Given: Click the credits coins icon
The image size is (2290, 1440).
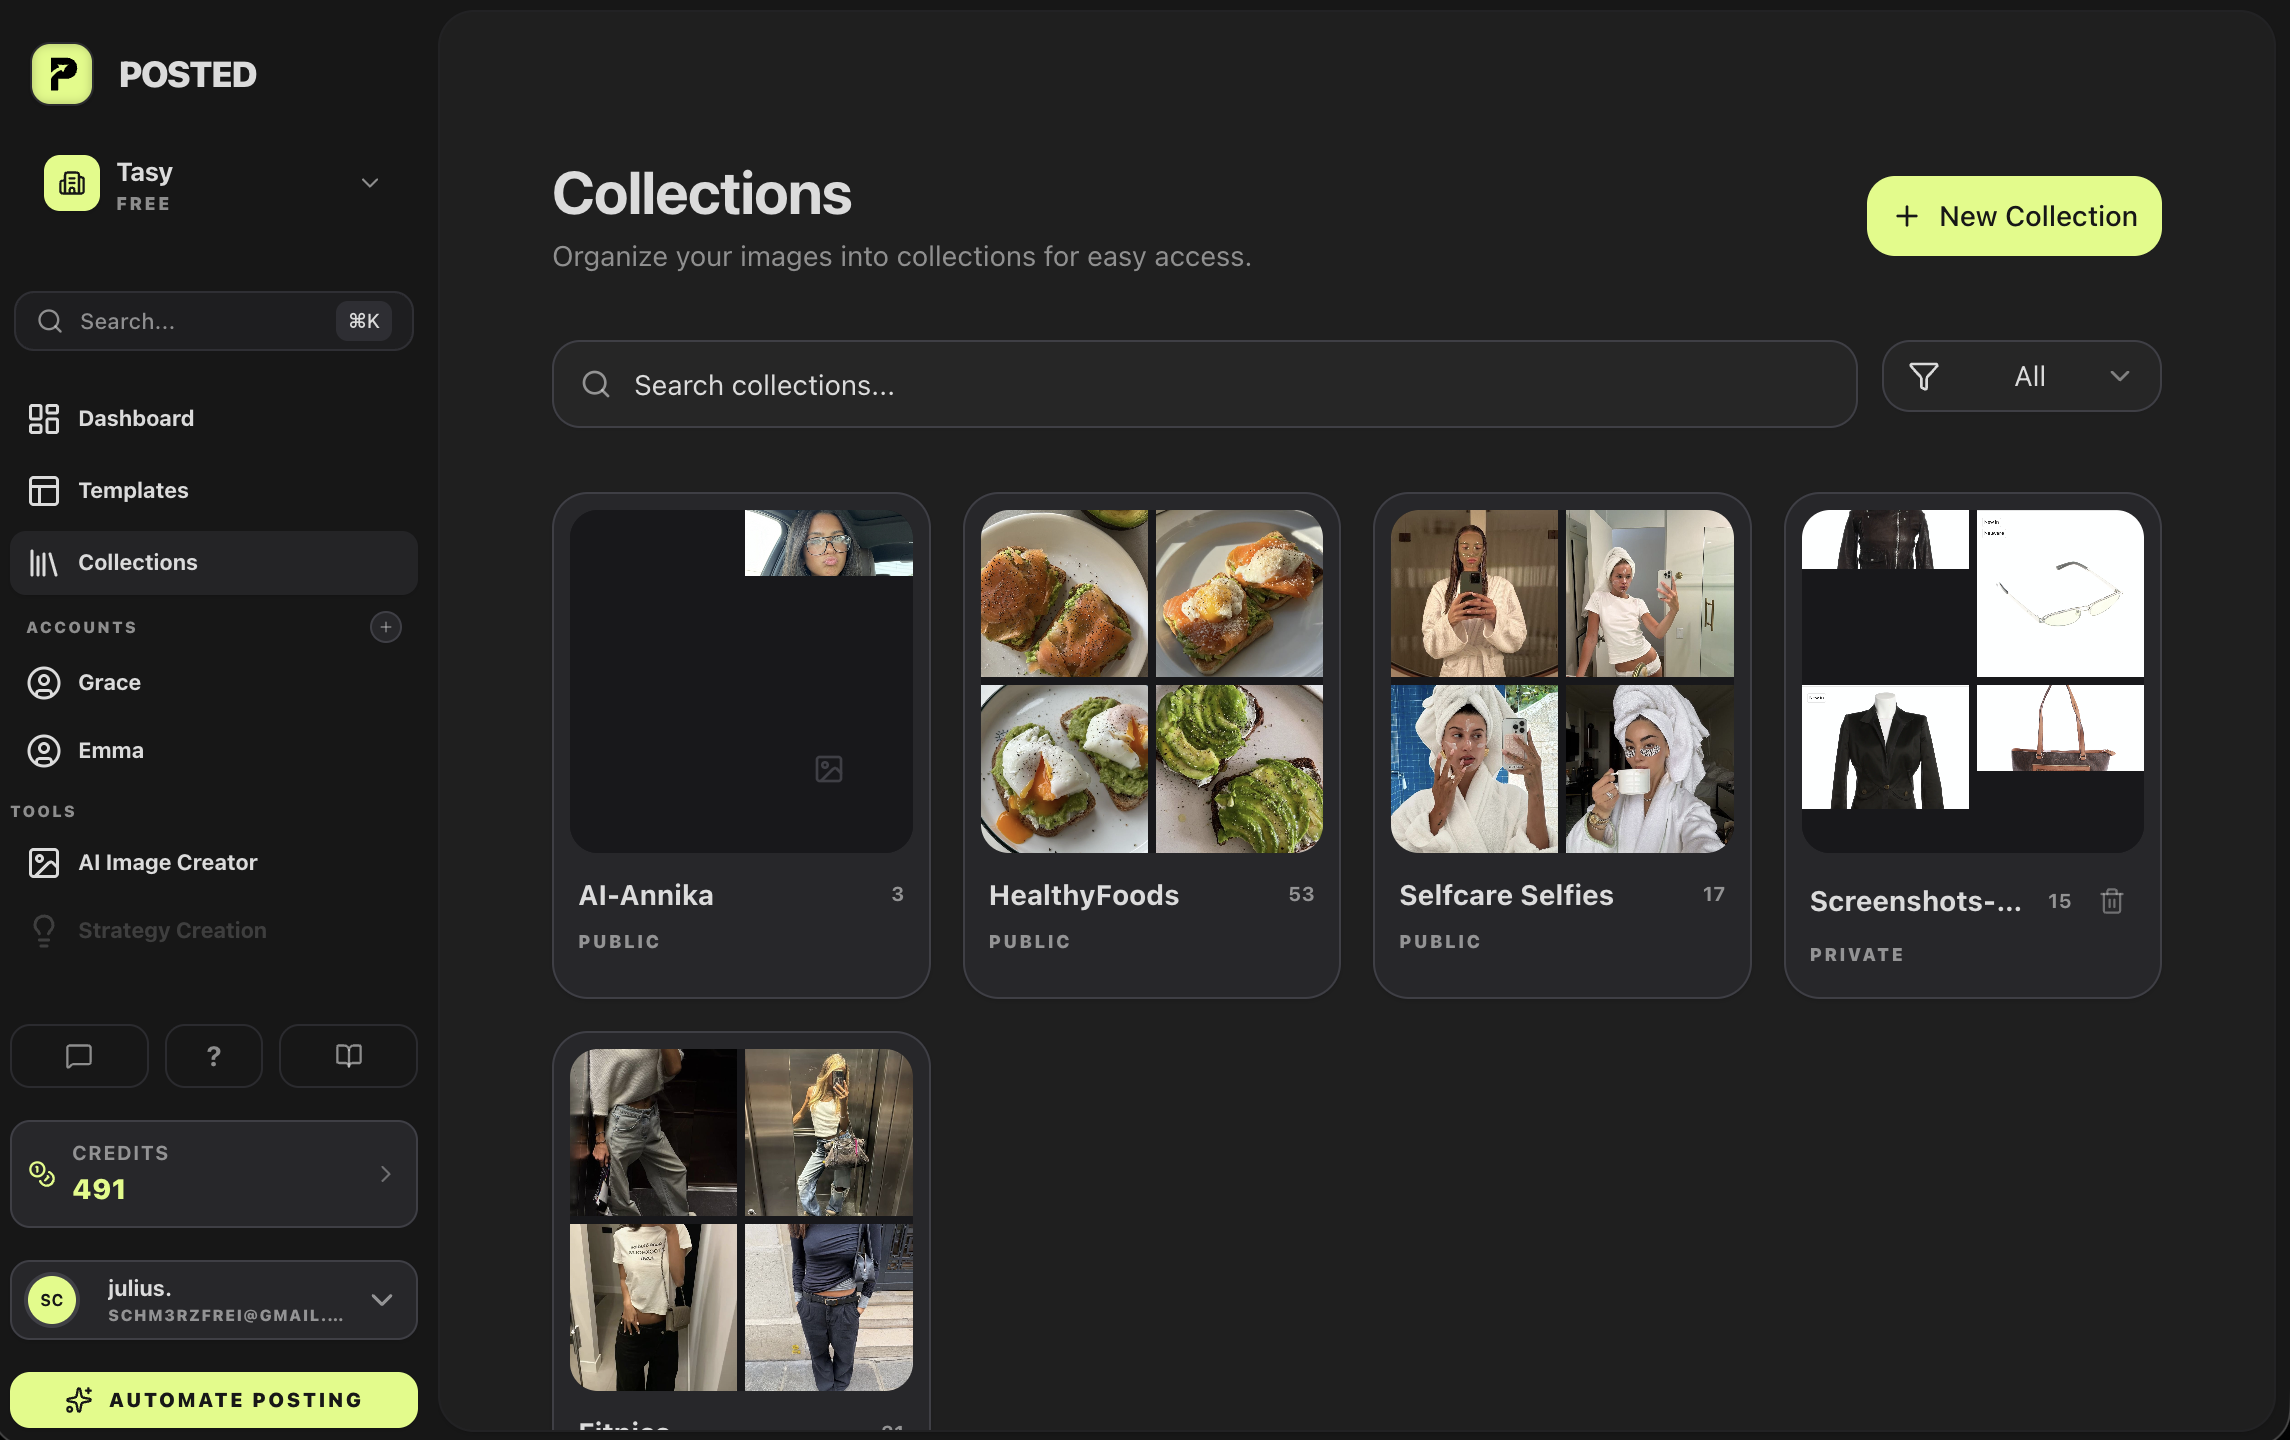Looking at the screenshot, I should 42,1173.
